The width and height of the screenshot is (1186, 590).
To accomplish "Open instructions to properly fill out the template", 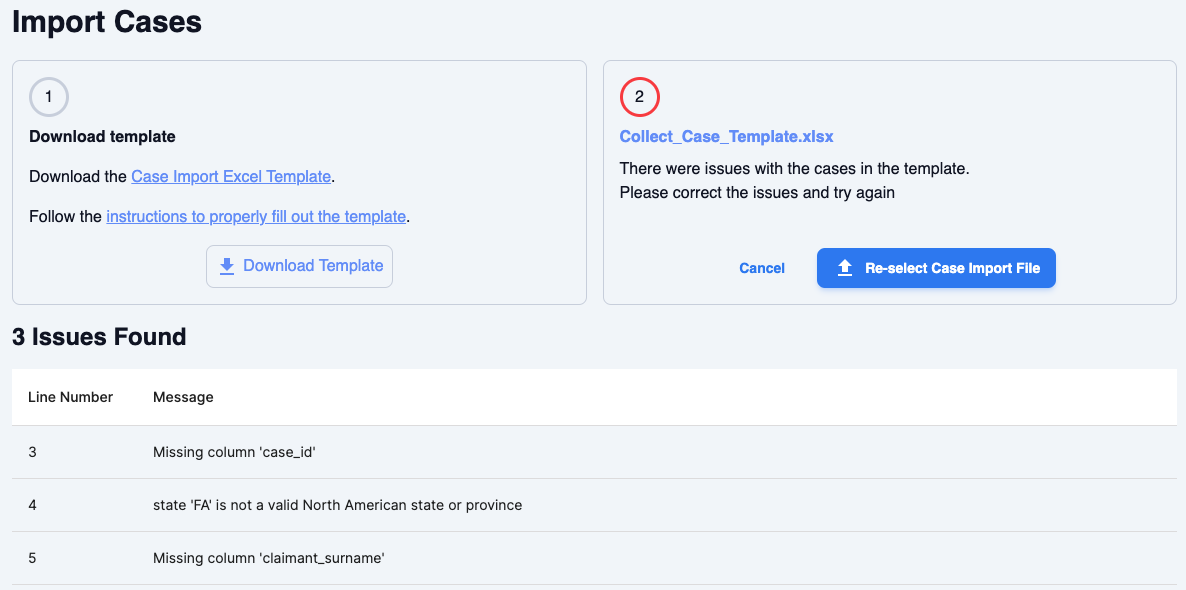I will 256,216.
